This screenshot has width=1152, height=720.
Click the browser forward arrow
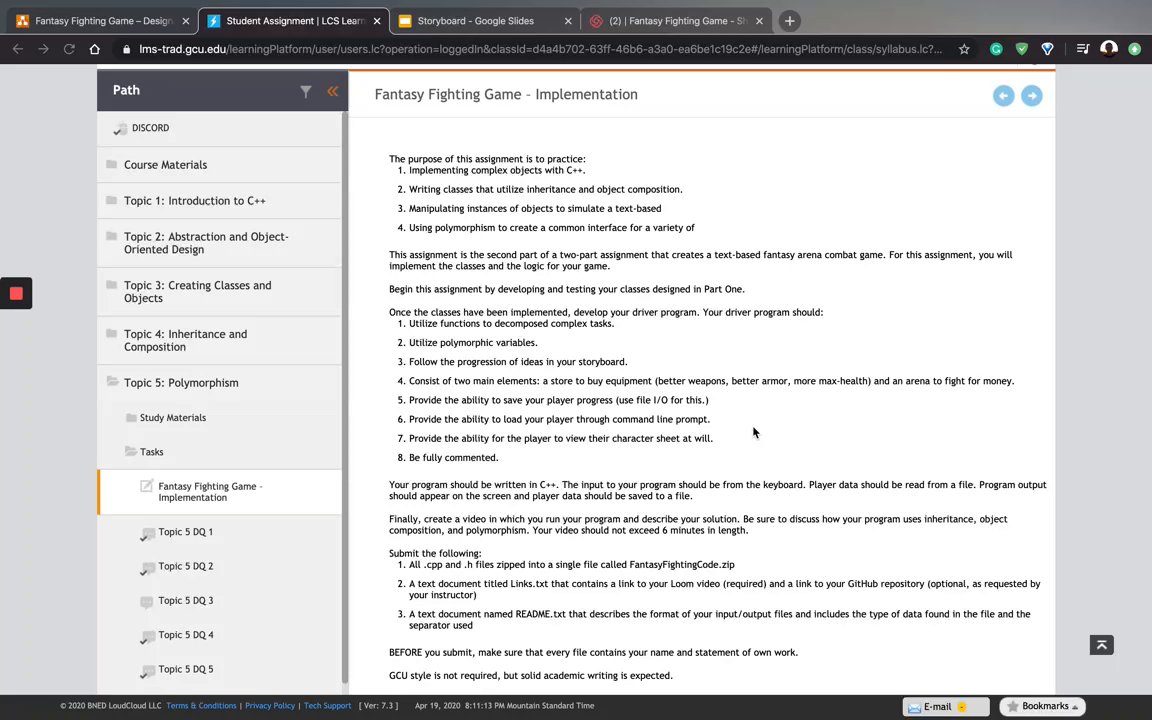[x=43, y=49]
